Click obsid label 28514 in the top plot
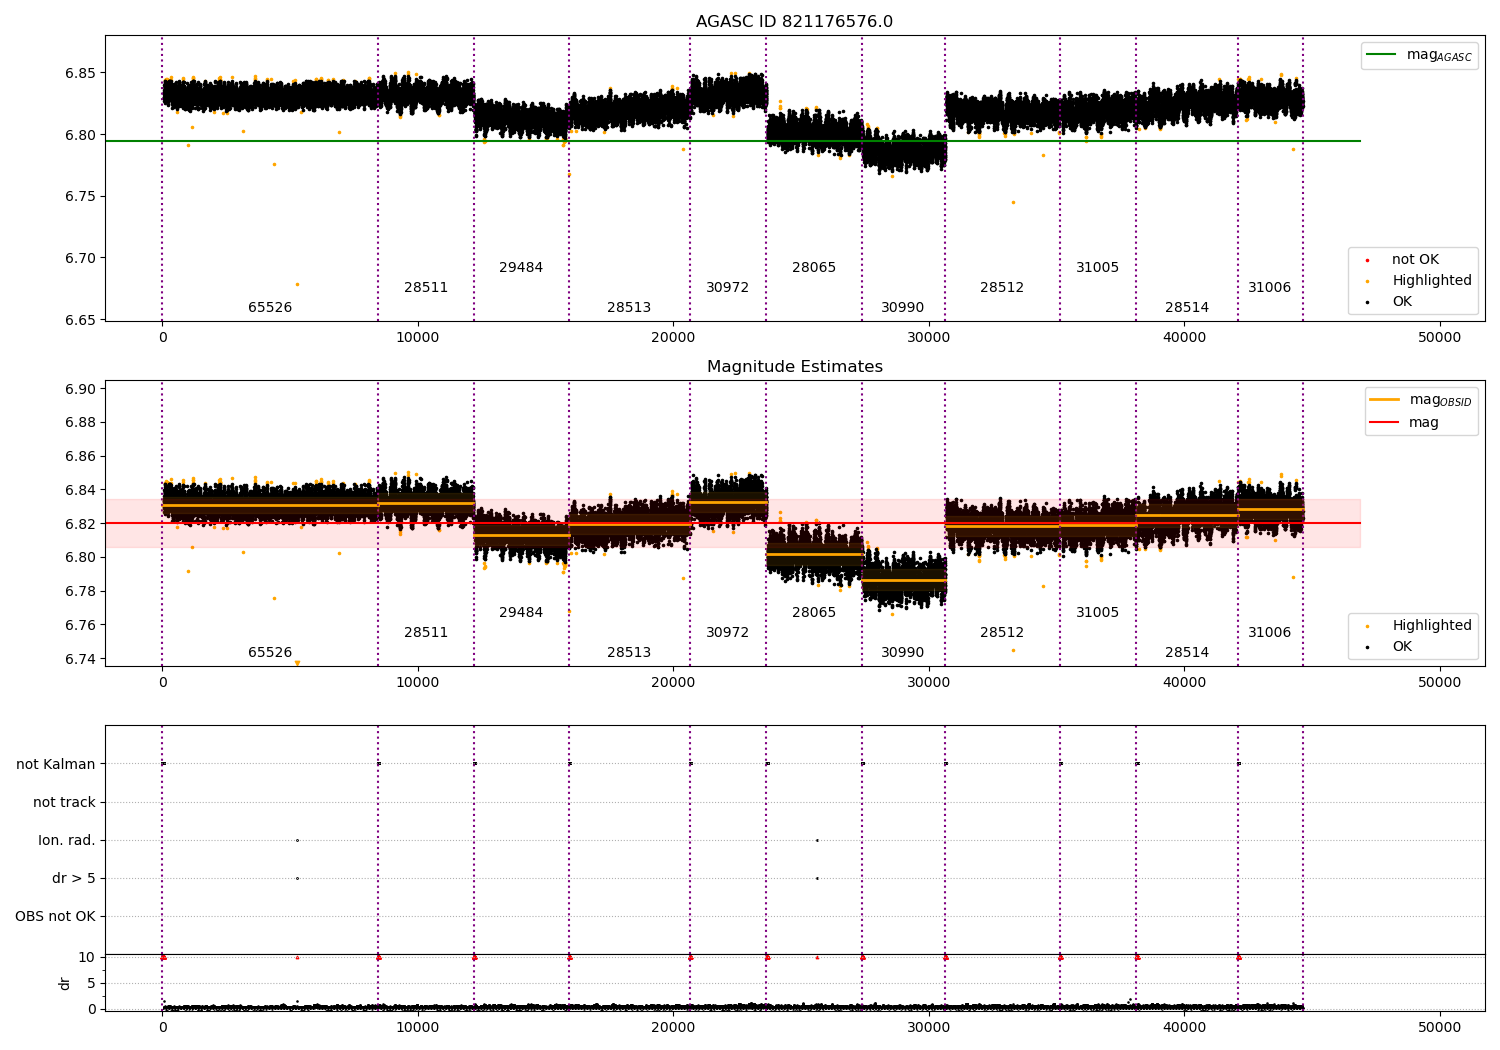The image size is (1500, 1050). point(1187,308)
